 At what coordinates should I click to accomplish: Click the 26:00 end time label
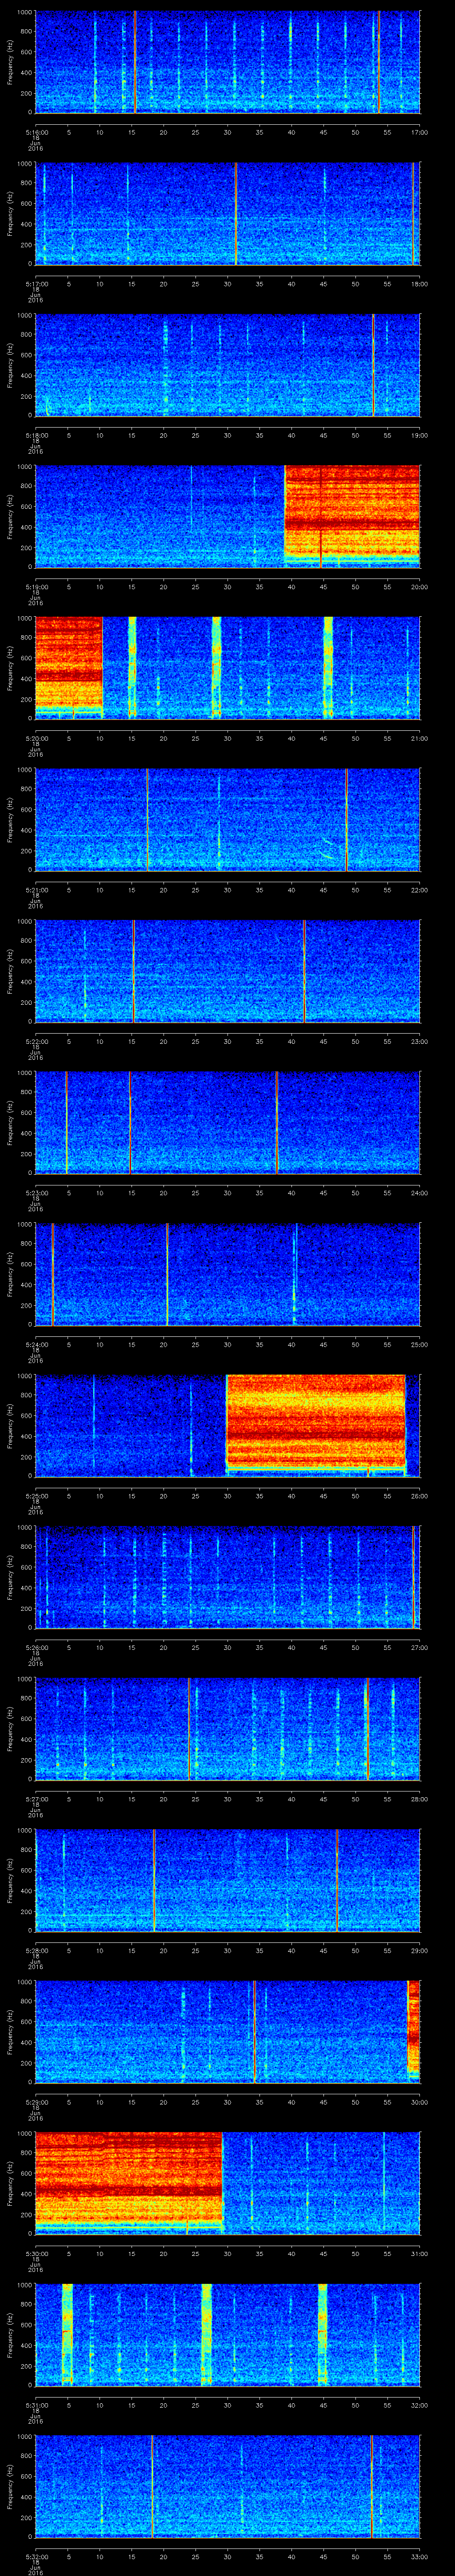pyautogui.click(x=420, y=1496)
